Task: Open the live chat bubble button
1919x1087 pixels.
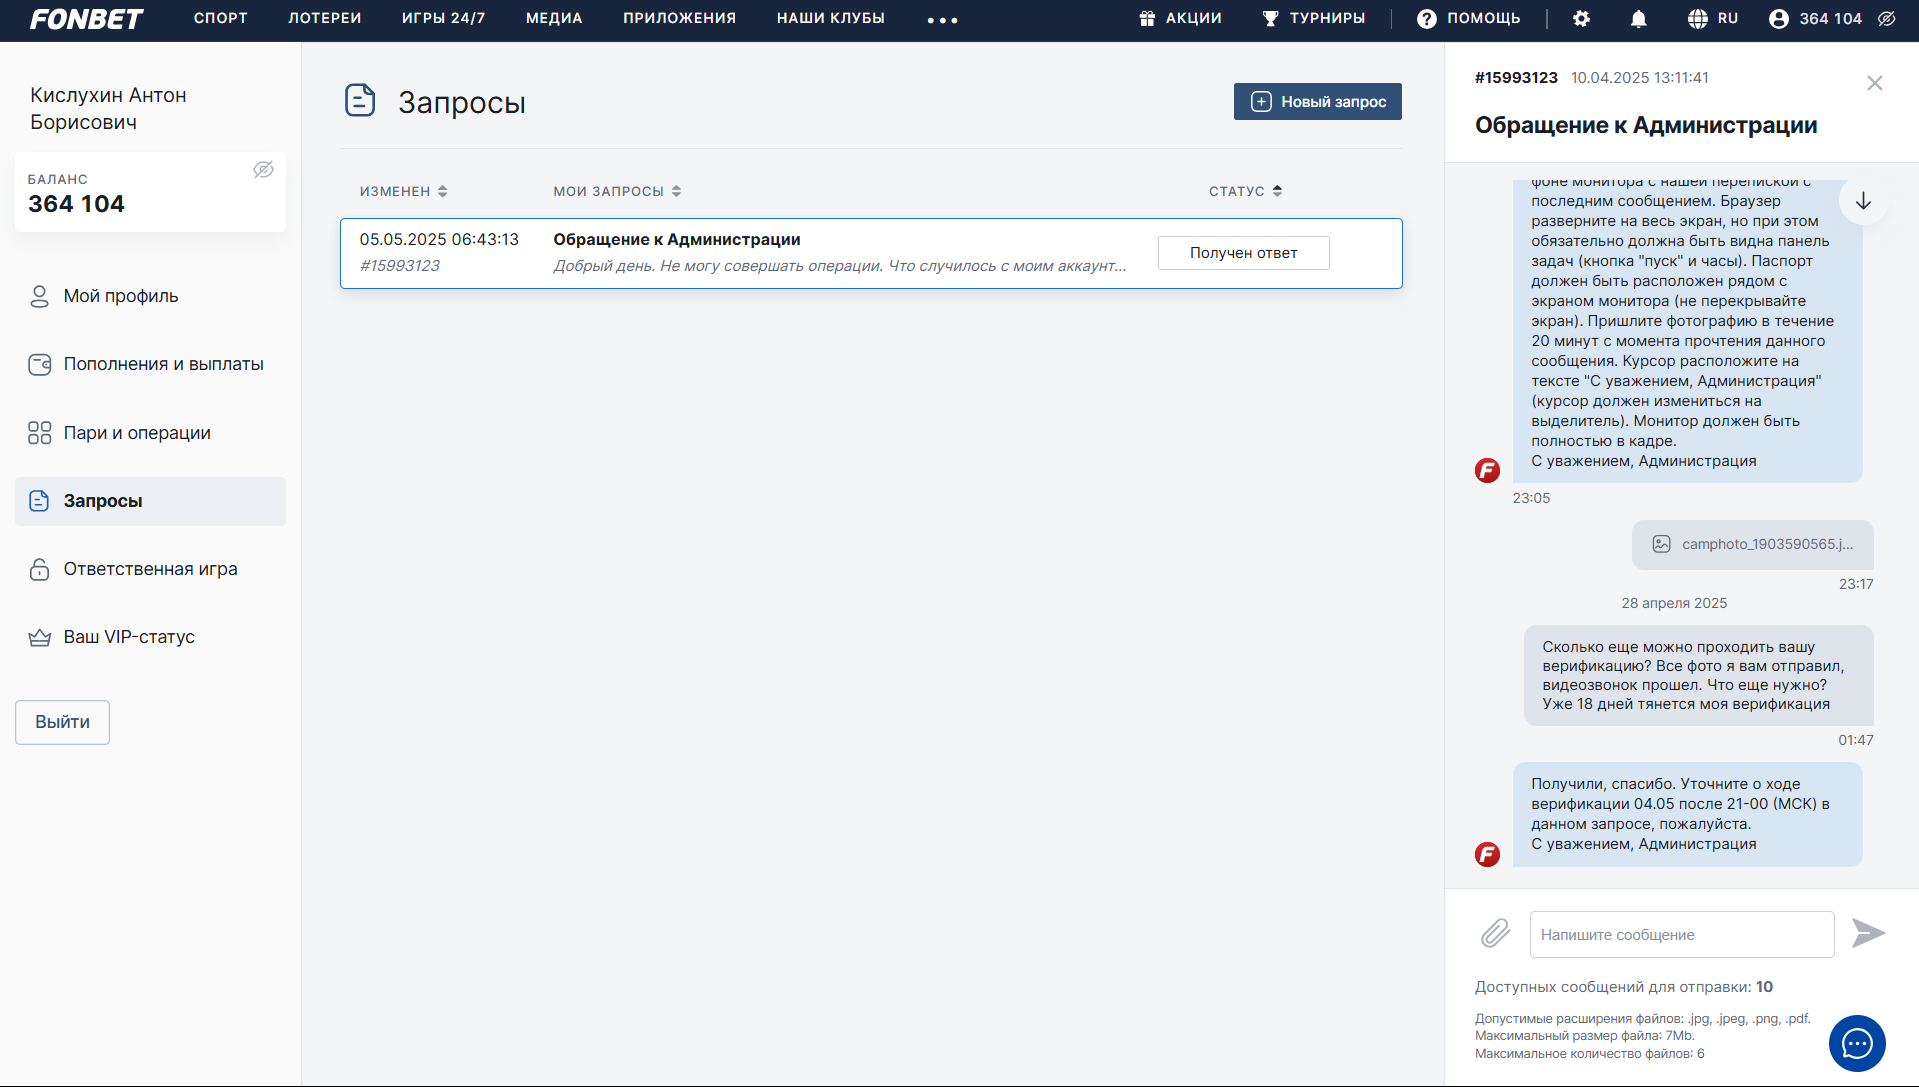Action: pos(1857,1044)
